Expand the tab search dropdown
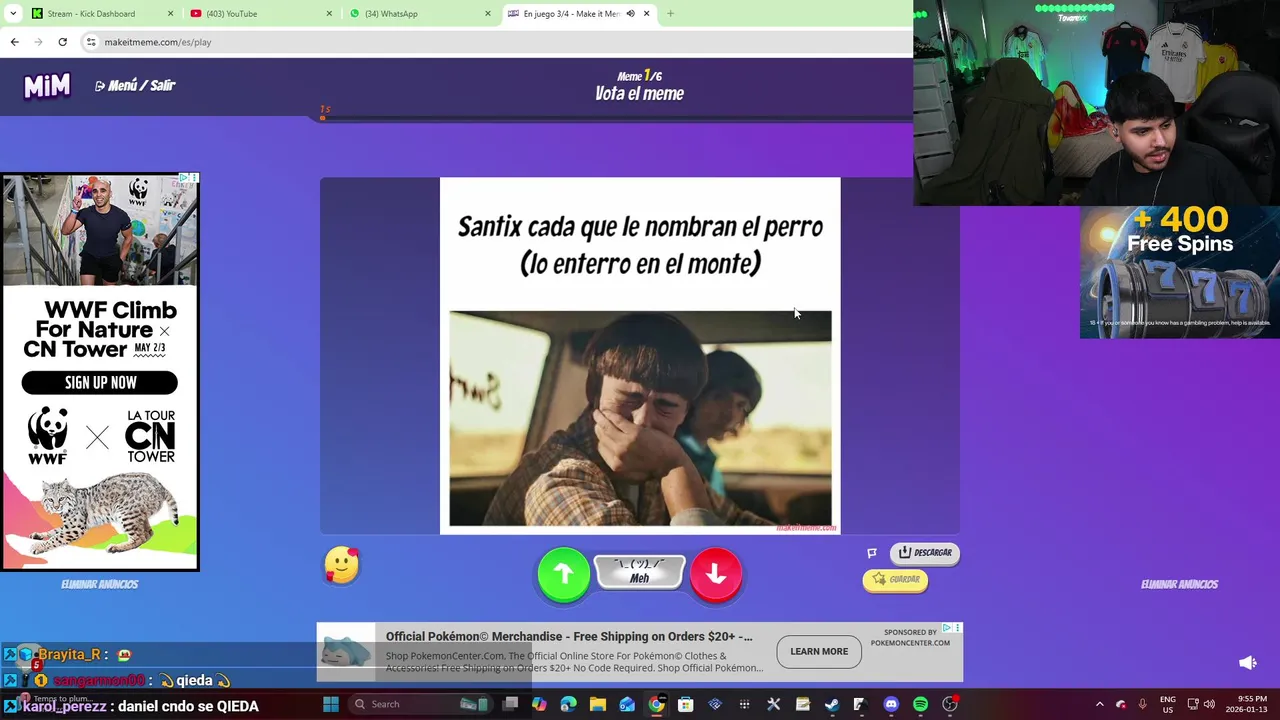This screenshot has height=720, width=1280. [x=12, y=14]
